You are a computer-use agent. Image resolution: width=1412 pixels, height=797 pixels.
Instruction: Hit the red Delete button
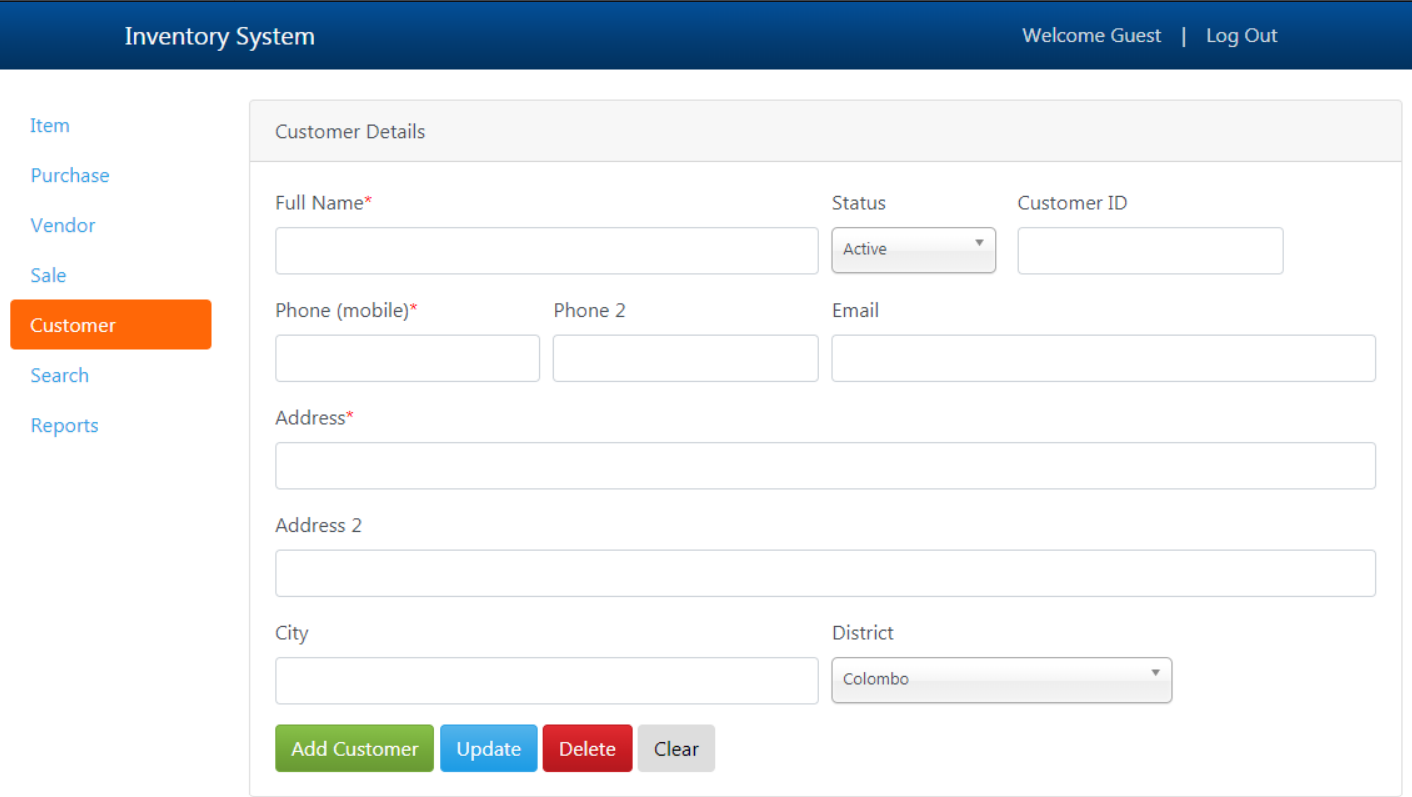(587, 749)
